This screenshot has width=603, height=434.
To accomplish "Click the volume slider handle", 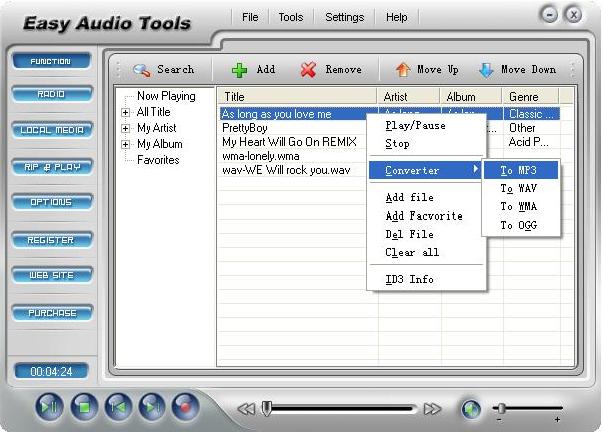I will pyautogui.click(x=501, y=408).
